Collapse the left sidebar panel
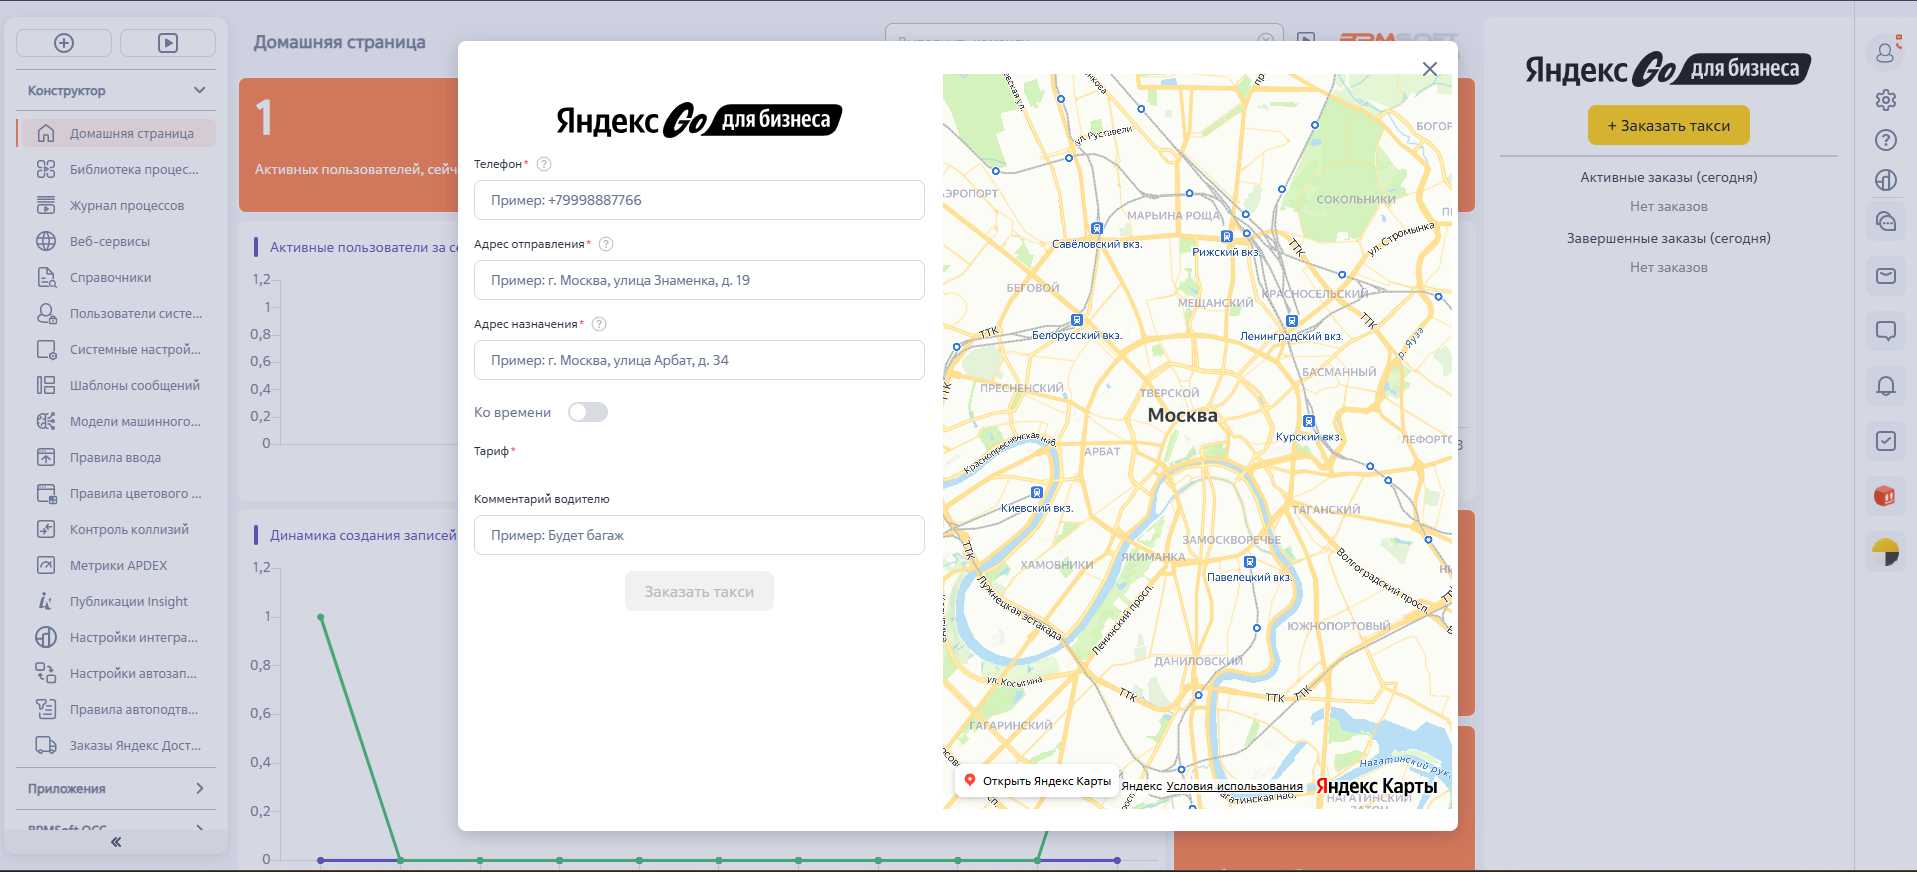This screenshot has height=872, width=1917. click(116, 842)
